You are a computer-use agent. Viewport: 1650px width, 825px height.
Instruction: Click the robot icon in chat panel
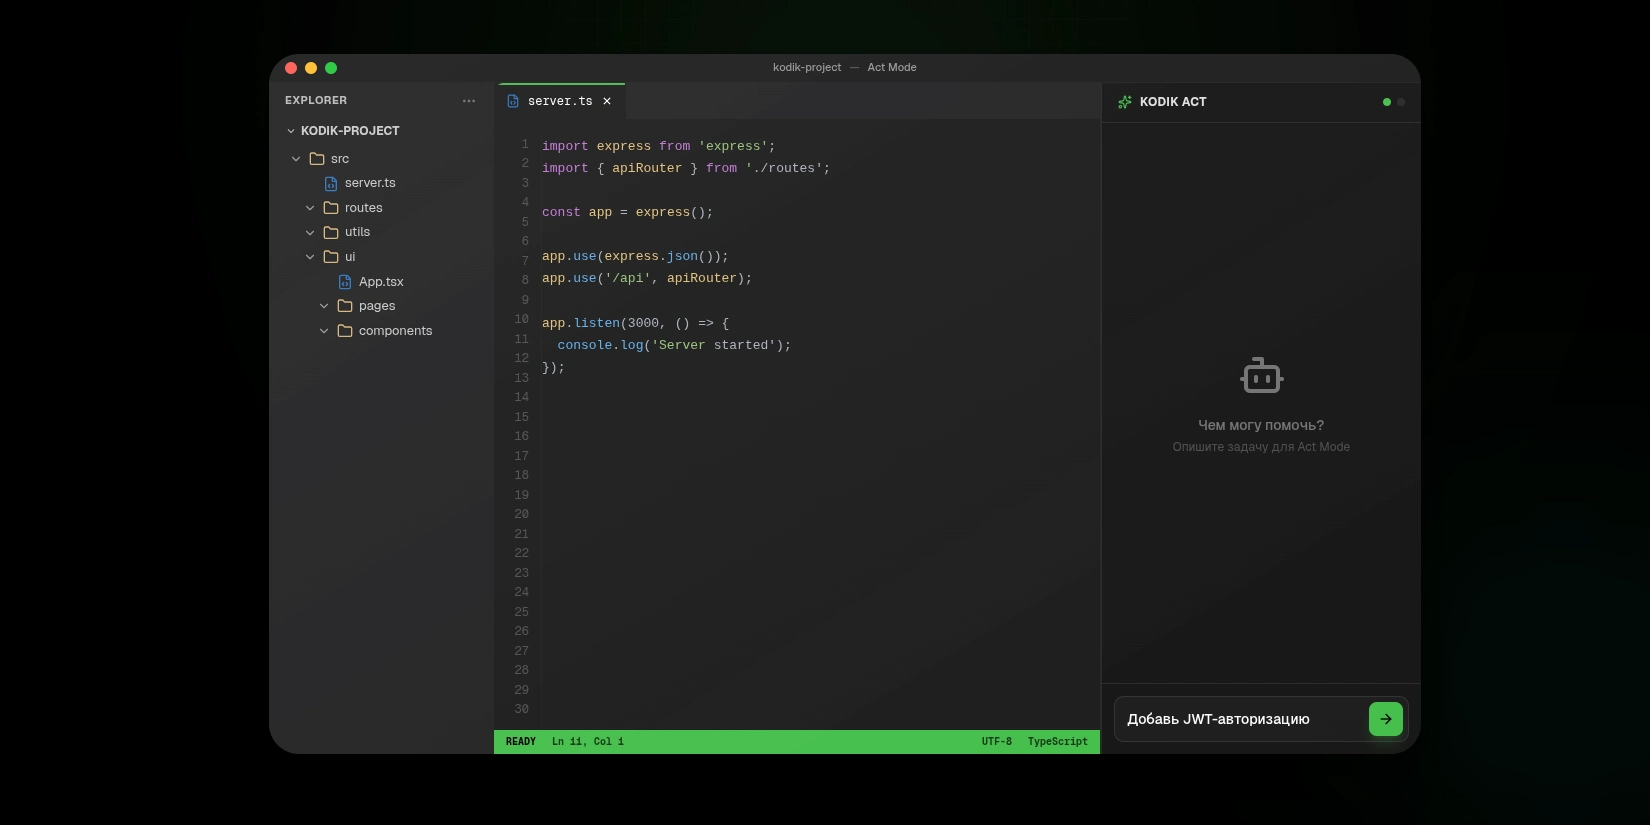coord(1261,376)
